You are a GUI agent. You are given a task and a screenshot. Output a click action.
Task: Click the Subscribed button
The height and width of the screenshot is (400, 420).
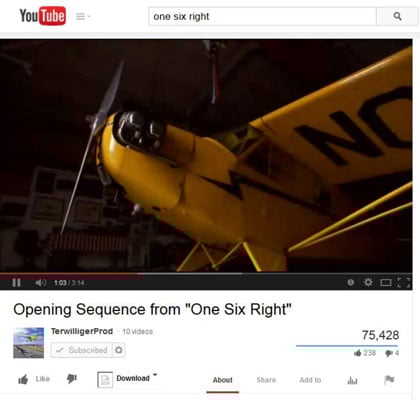[82, 350]
